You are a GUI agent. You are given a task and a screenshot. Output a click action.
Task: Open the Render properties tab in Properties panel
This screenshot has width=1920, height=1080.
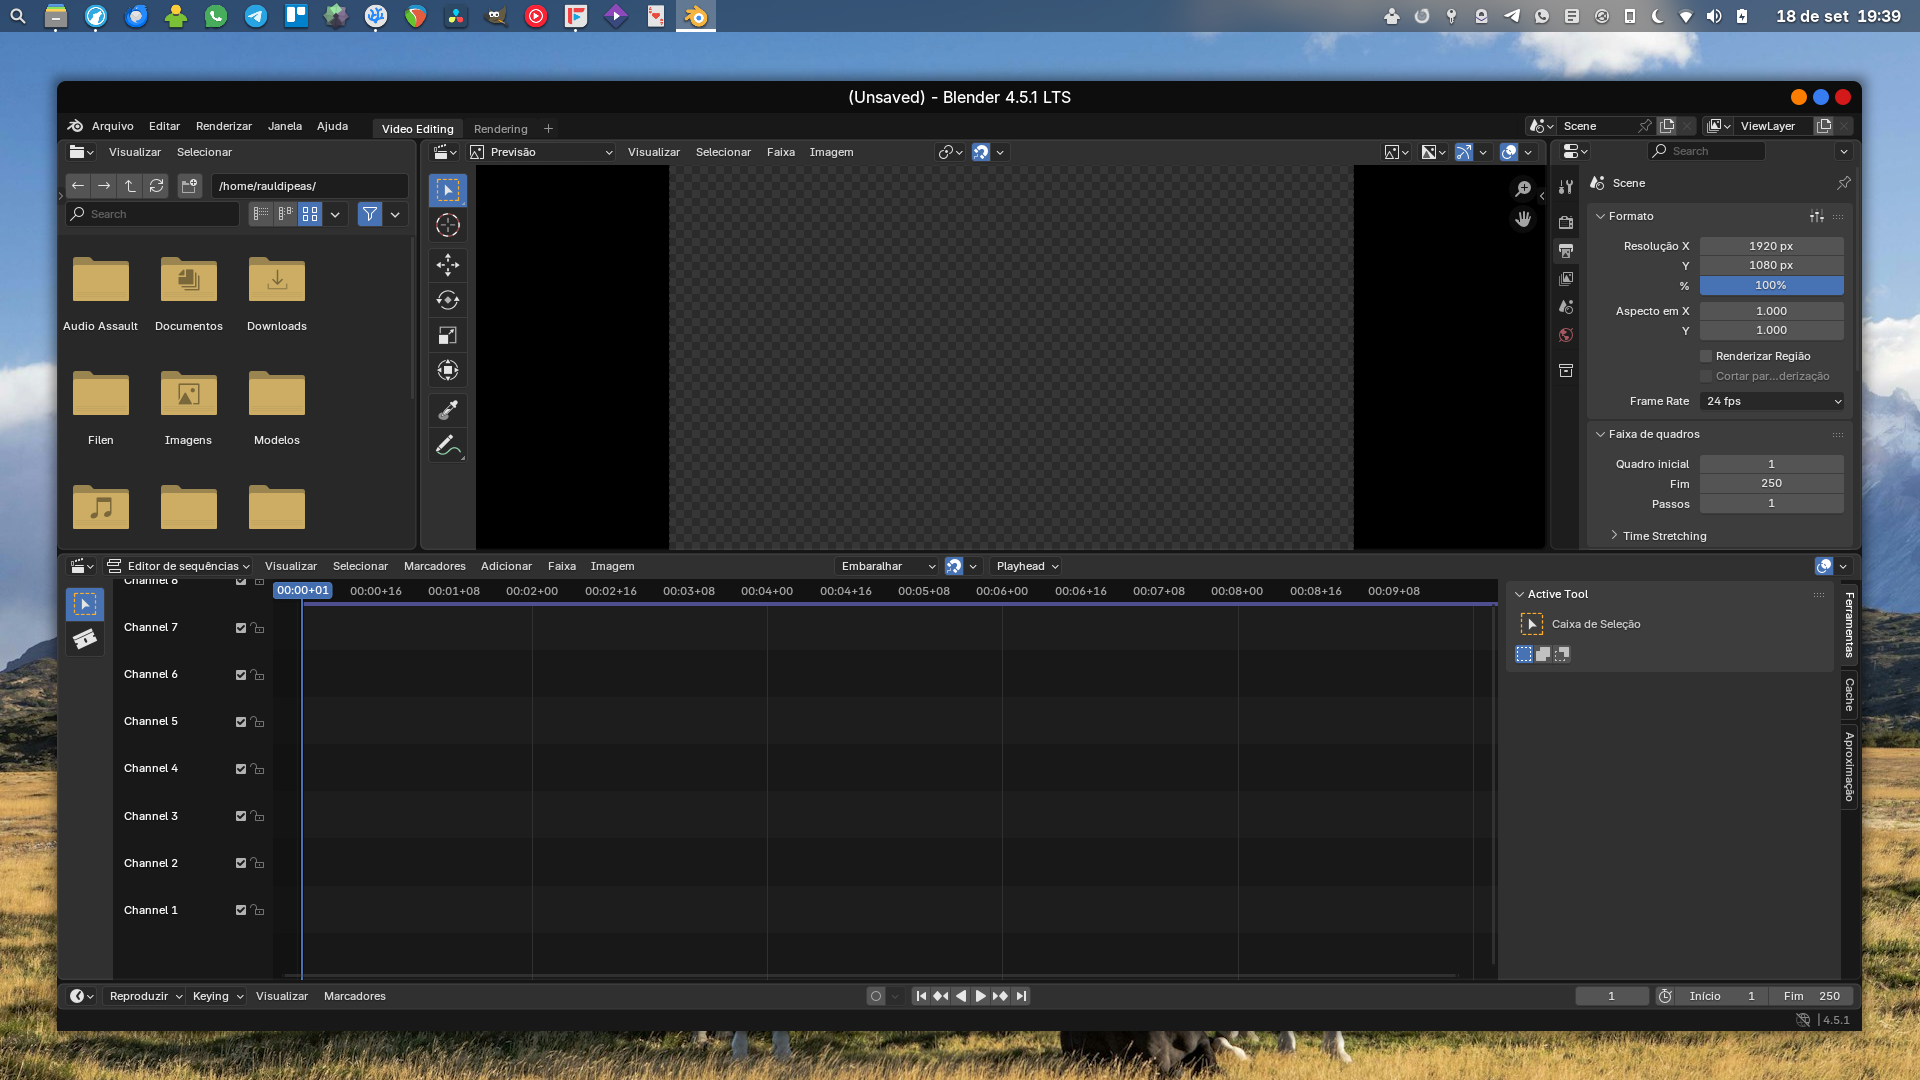pos(1566,222)
